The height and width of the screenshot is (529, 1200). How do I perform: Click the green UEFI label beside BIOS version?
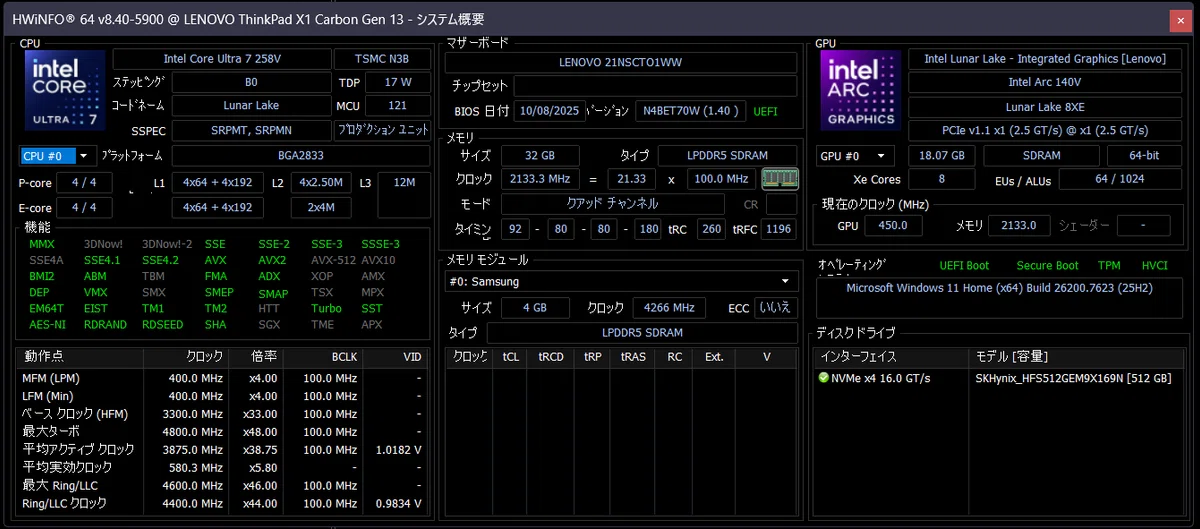point(765,111)
